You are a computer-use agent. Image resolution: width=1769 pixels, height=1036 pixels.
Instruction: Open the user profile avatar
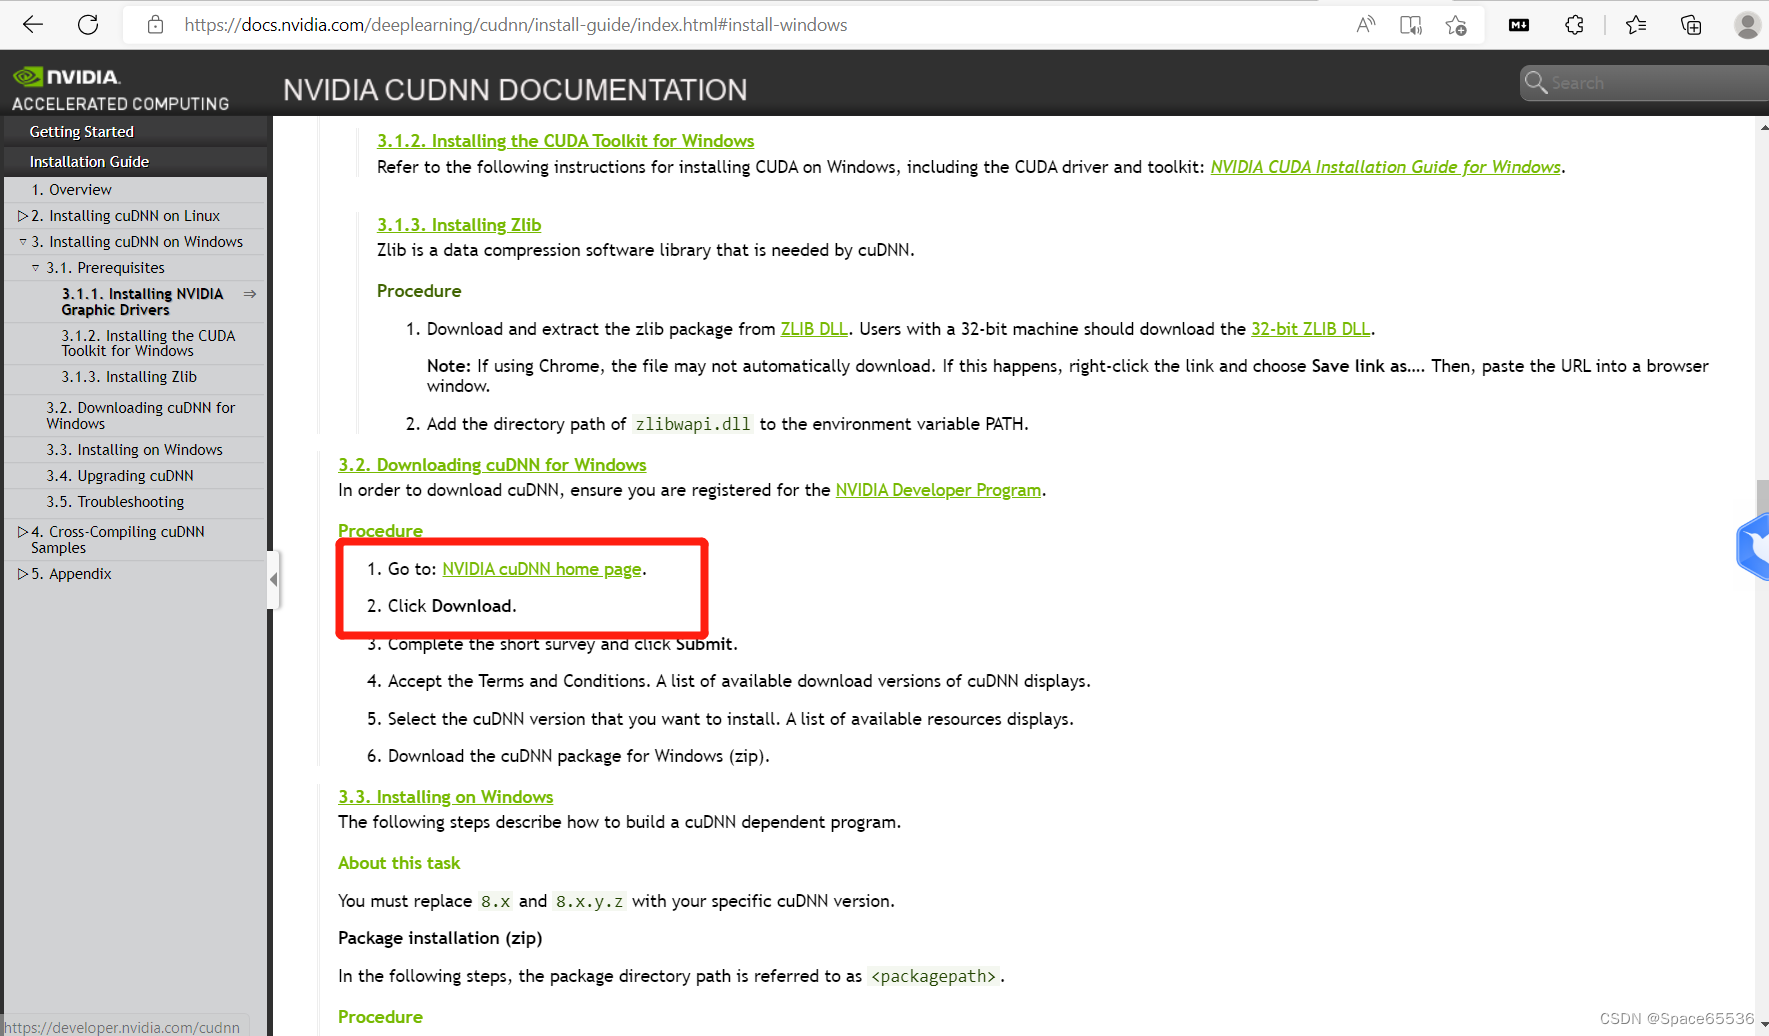[1748, 25]
